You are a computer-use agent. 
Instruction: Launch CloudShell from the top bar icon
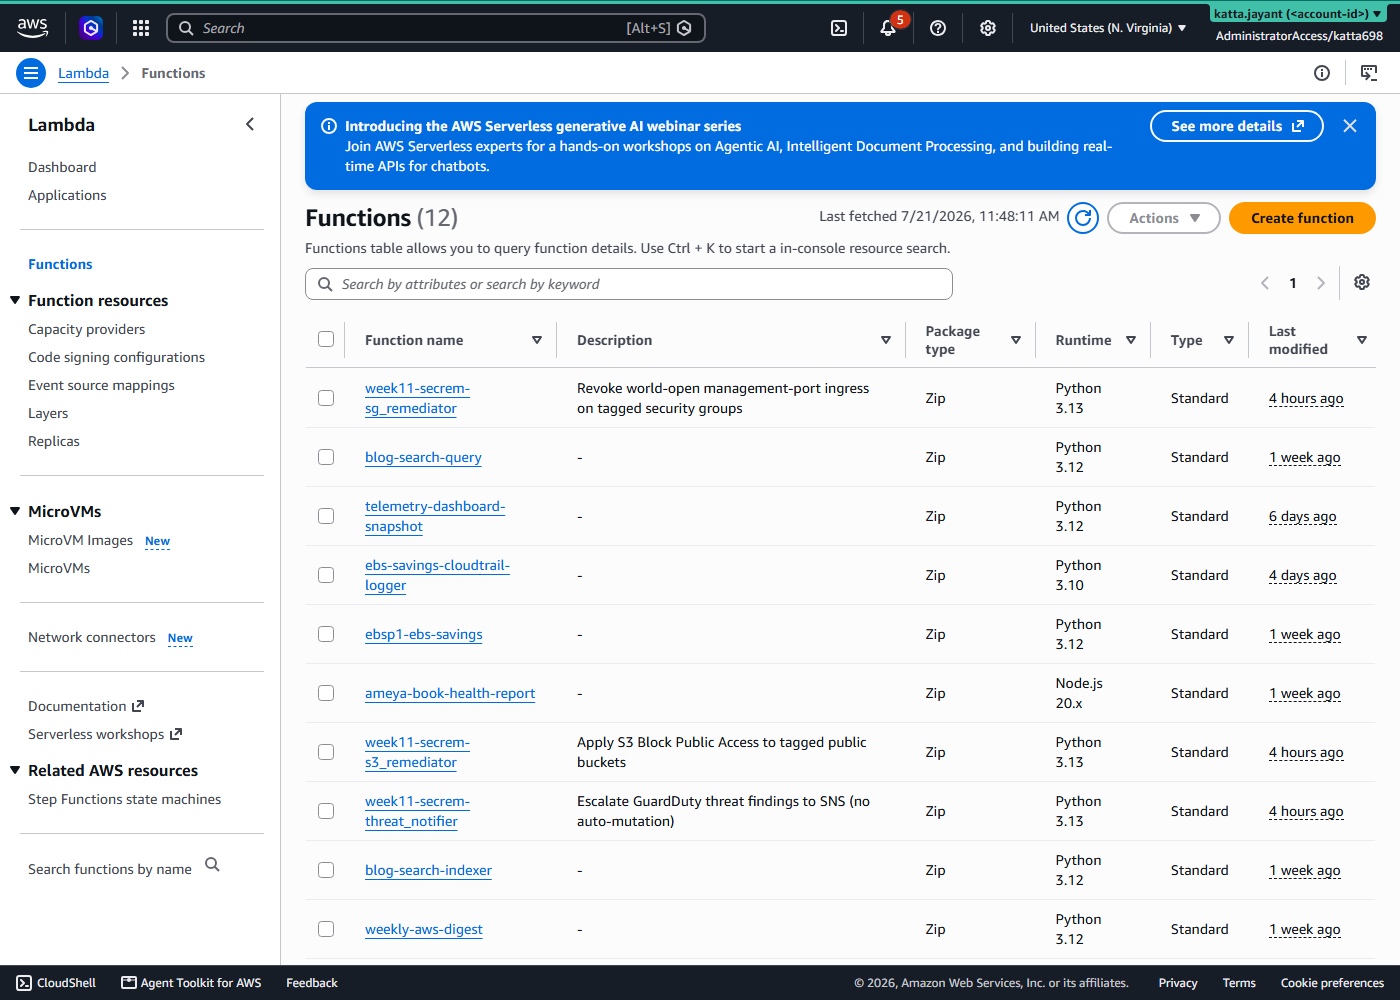[839, 28]
